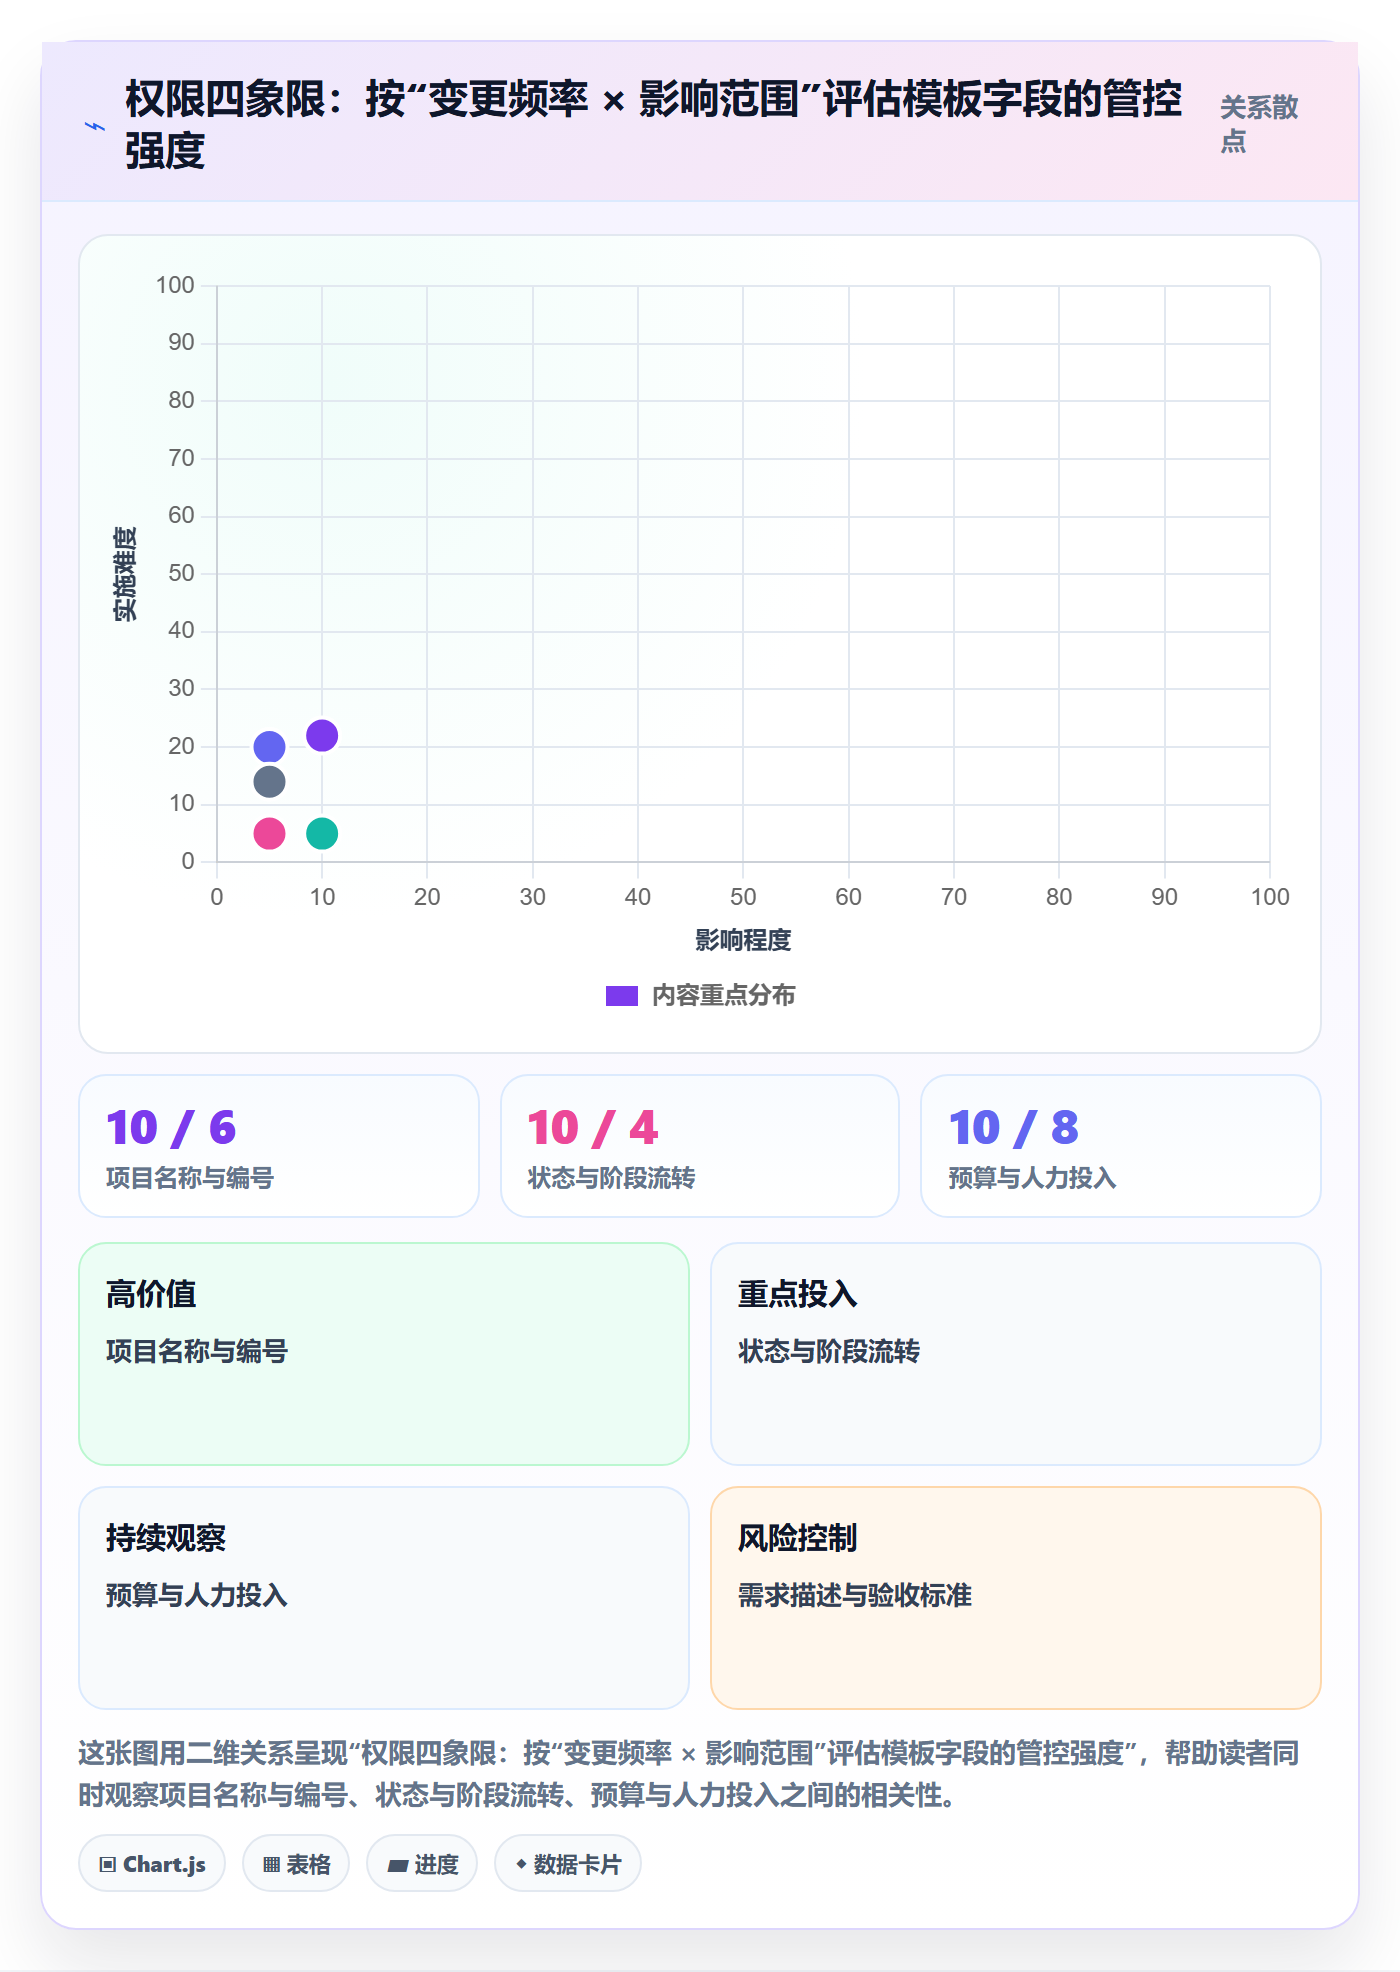Click the 重点投入 quadrant heading
The height and width of the screenshot is (1972, 1400).
click(798, 1294)
